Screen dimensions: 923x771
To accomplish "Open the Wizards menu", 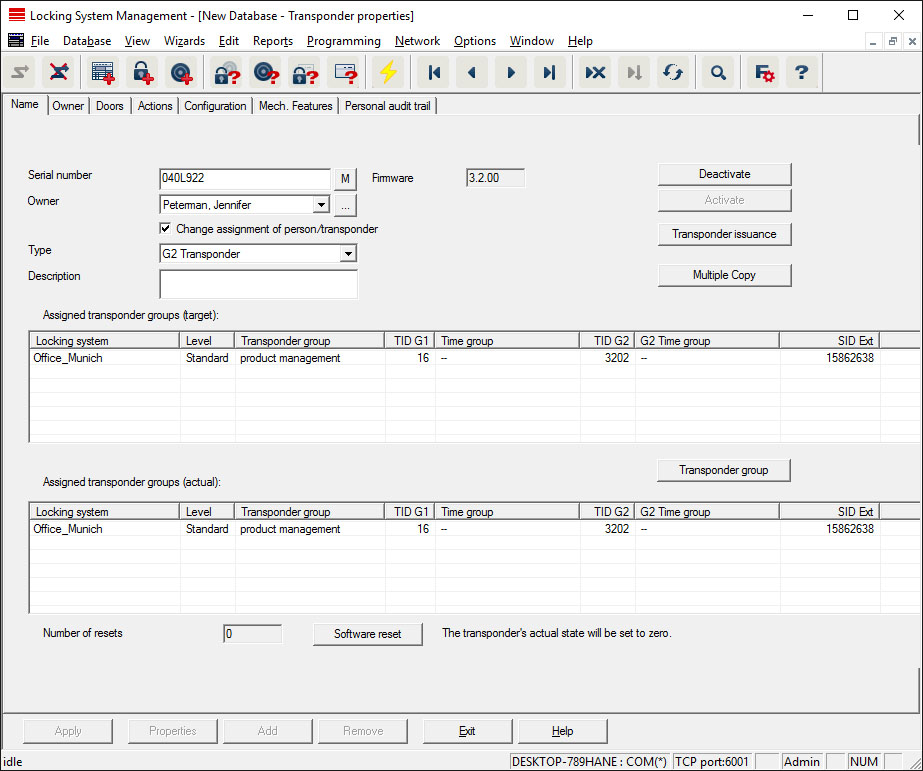I will pyautogui.click(x=183, y=41).
